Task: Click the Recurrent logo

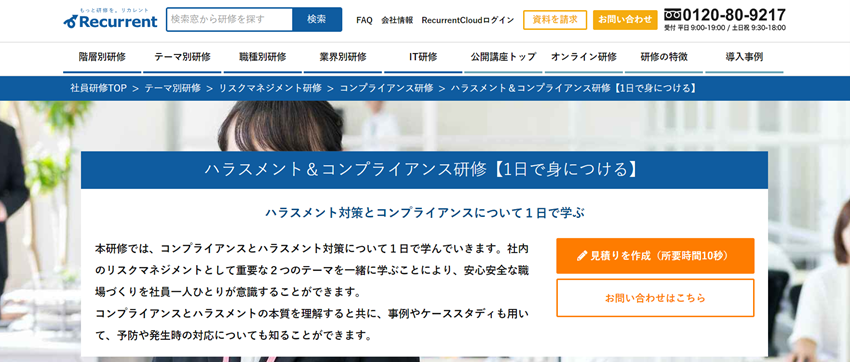Action: [x=111, y=18]
